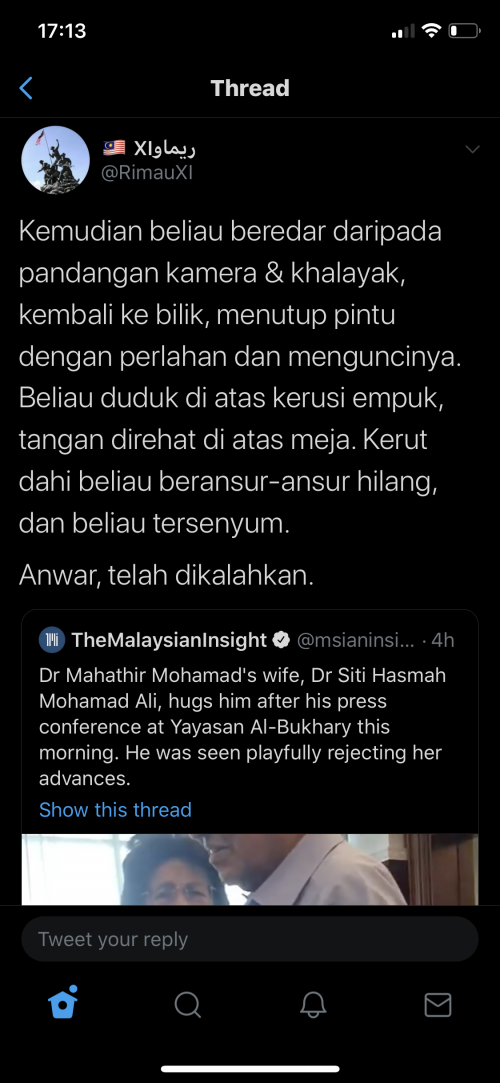This screenshot has height=1083, width=500.
Task: Open the Search tab magnifier icon
Action: (x=187, y=1004)
